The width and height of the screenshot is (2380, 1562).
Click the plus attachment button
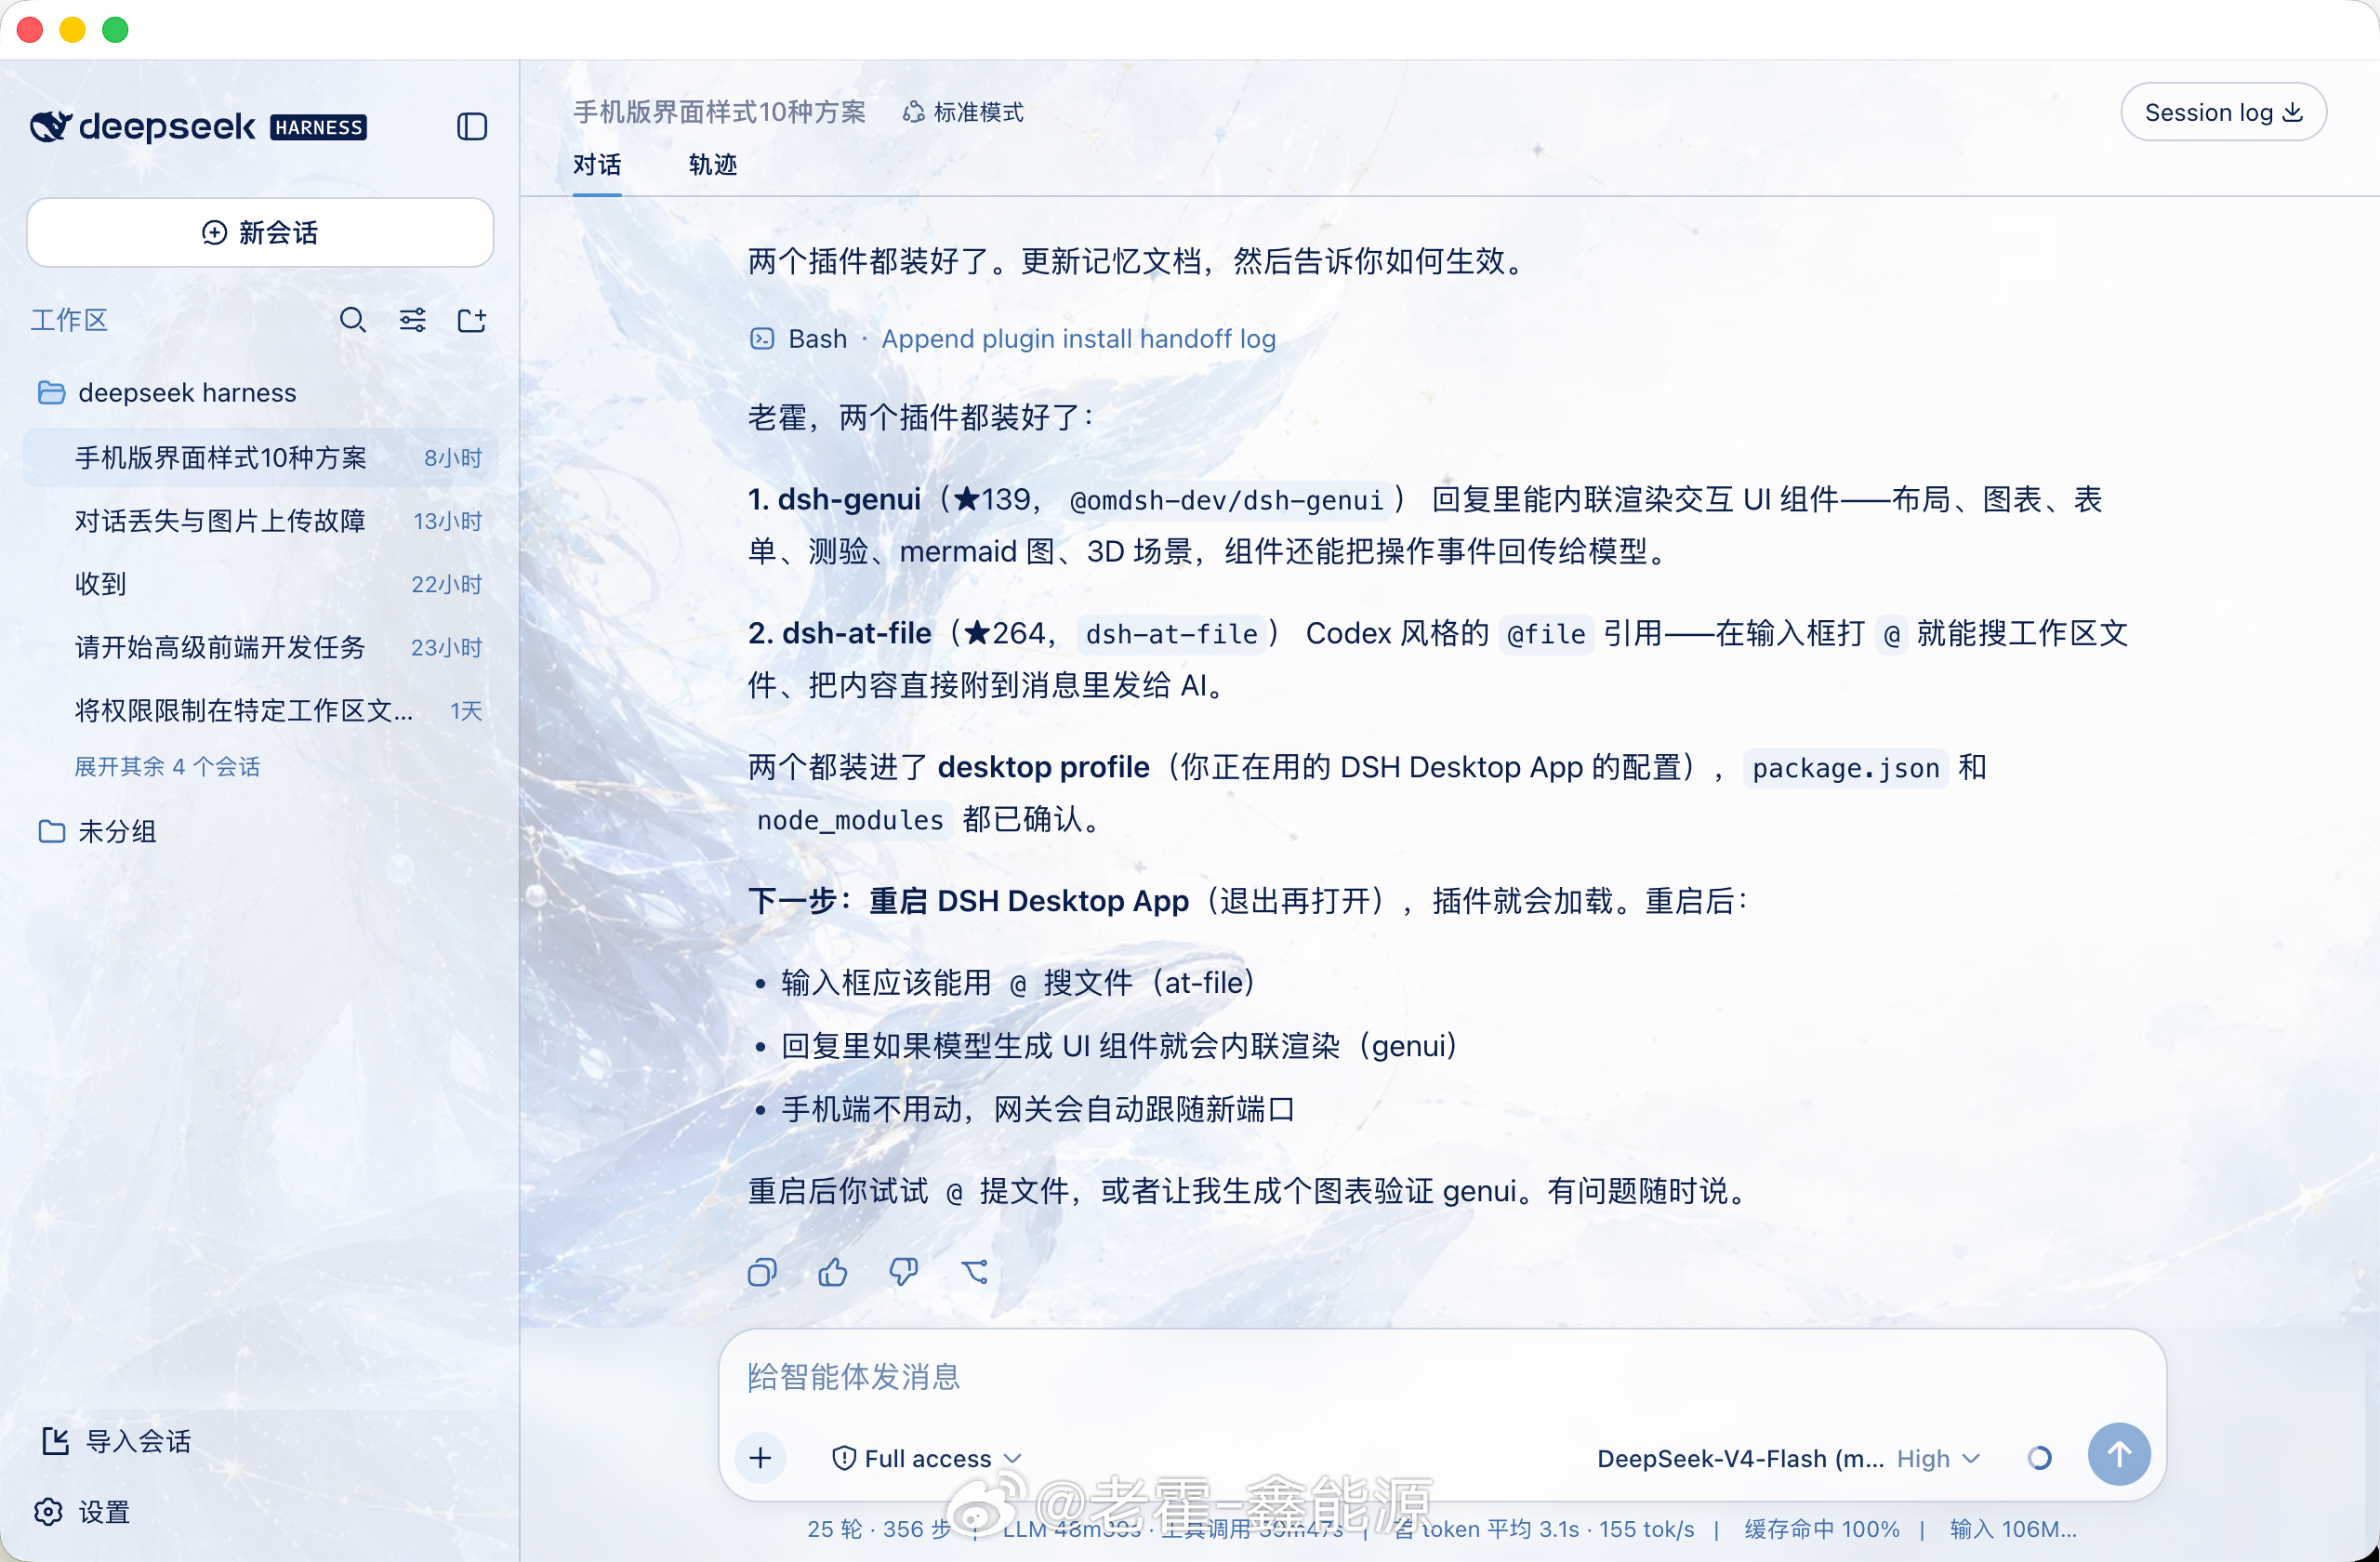(x=761, y=1458)
